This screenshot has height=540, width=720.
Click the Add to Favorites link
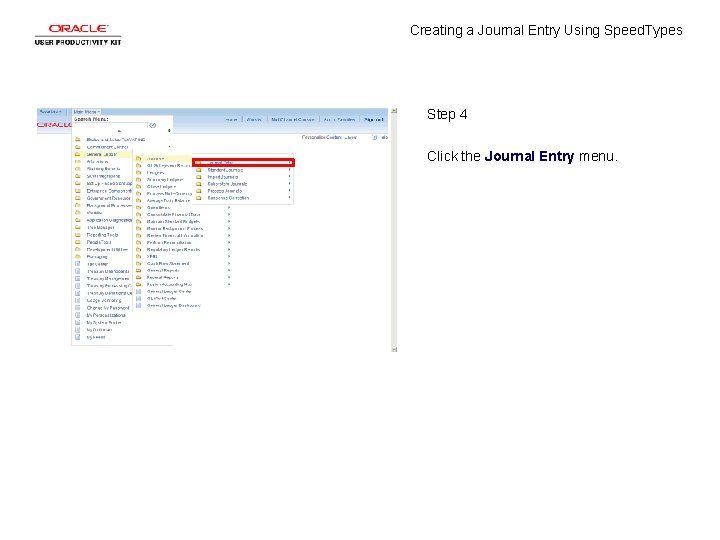339,119
